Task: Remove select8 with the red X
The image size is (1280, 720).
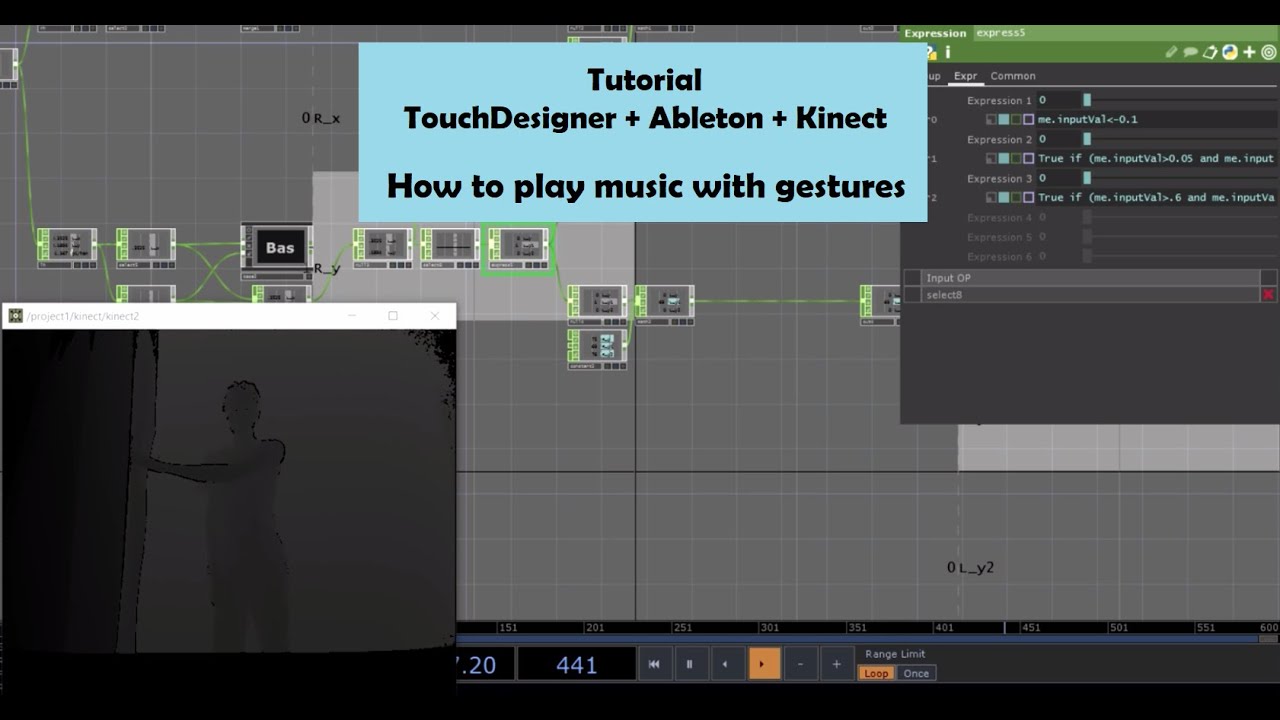Action: click(1269, 295)
